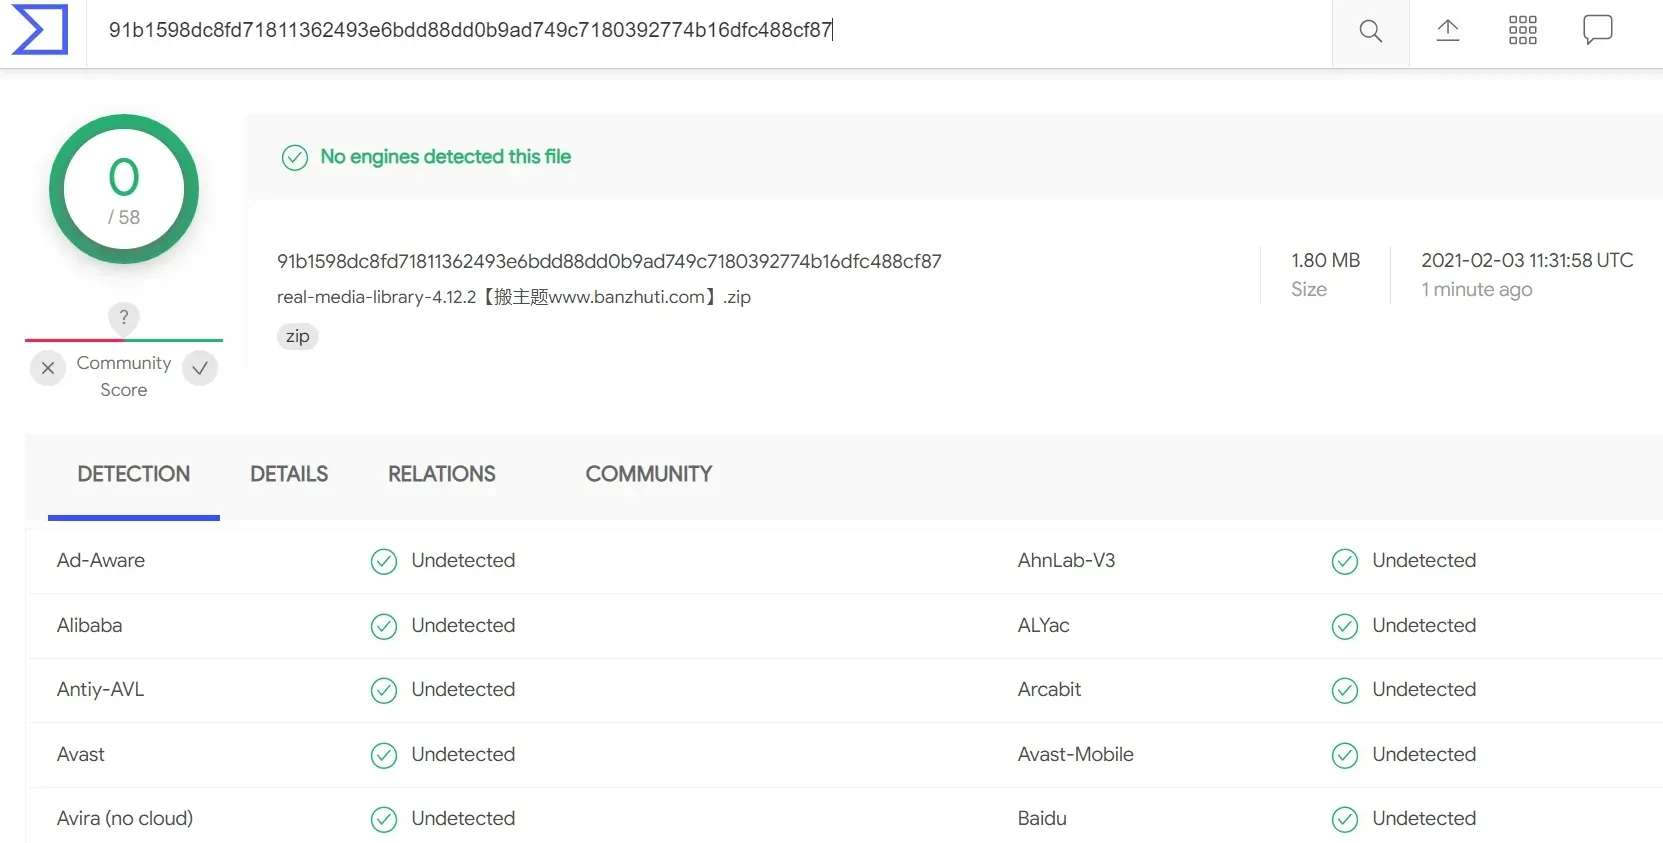Screen dimensions: 1663x843
Task: Click the 0 / 58 detection score circle
Action: click(124, 189)
